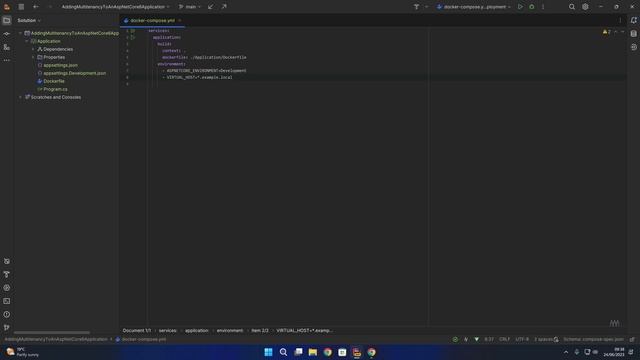640x360 pixels.
Task: Open the docker-compose run configuration dropdown
Action: (x=473, y=7)
